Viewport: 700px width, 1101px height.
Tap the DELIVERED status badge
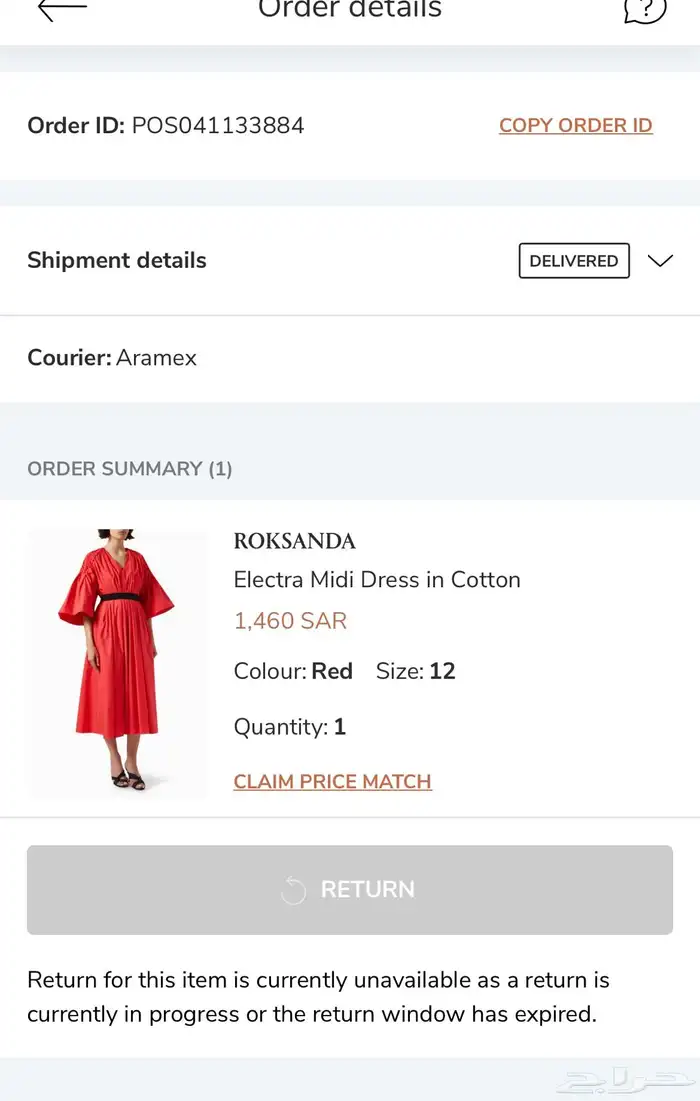[574, 261]
